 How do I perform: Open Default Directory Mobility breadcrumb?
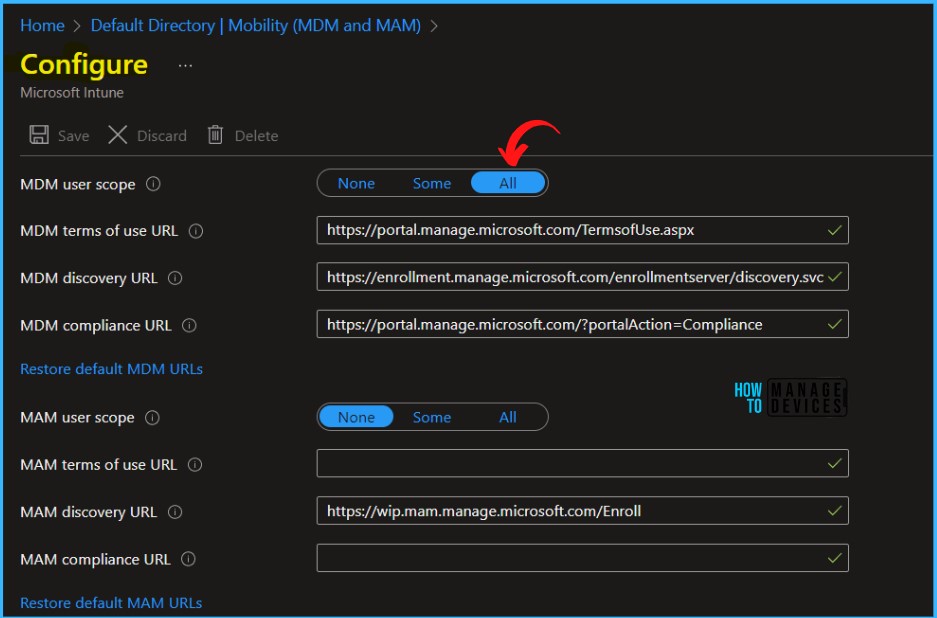click(256, 26)
